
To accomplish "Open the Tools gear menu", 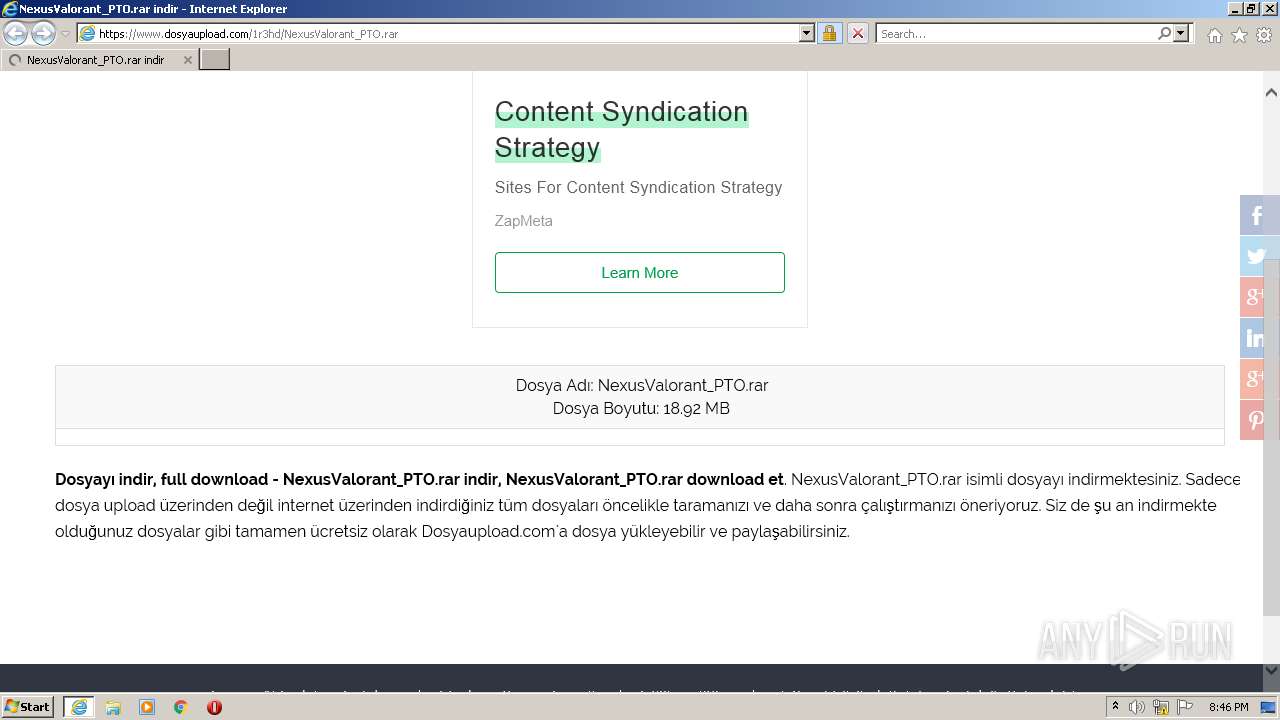I will [1264, 35].
